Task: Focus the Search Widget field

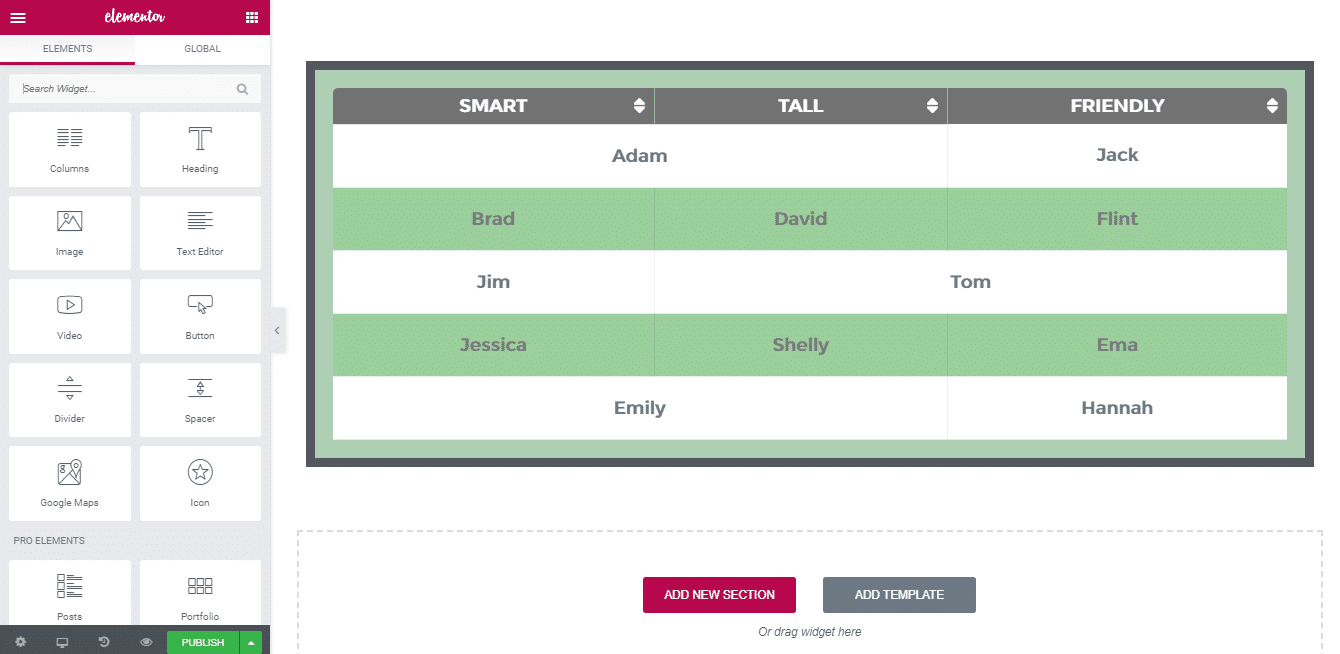Action: click(127, 89)
